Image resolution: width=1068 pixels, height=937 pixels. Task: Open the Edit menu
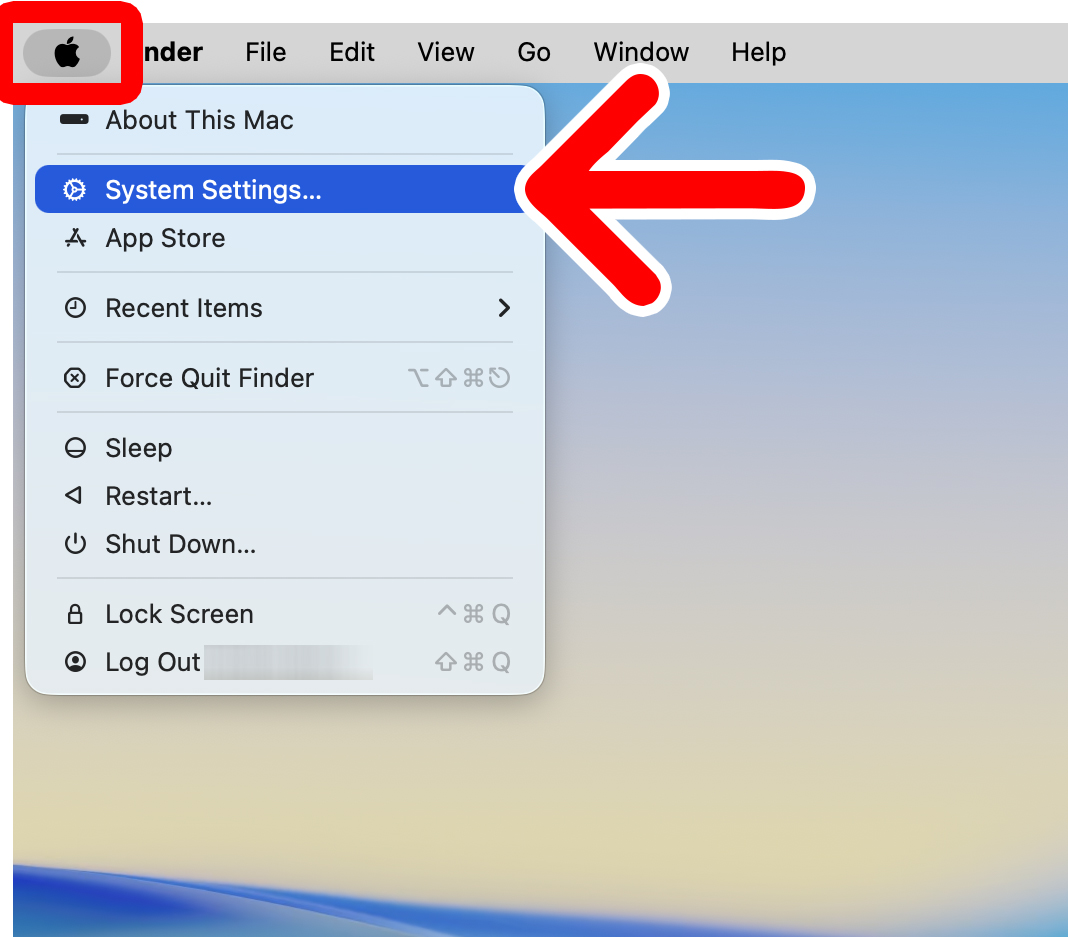tap(352, 52)
